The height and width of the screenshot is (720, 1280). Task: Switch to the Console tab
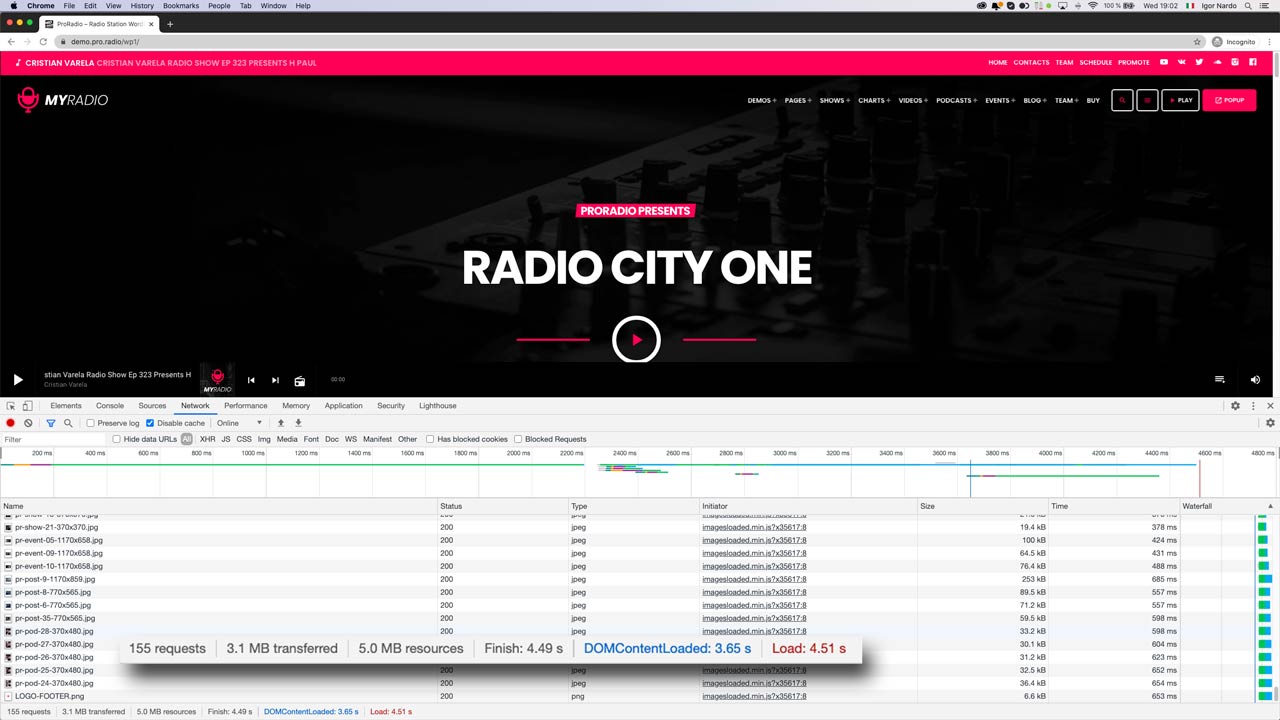[110, 406]
